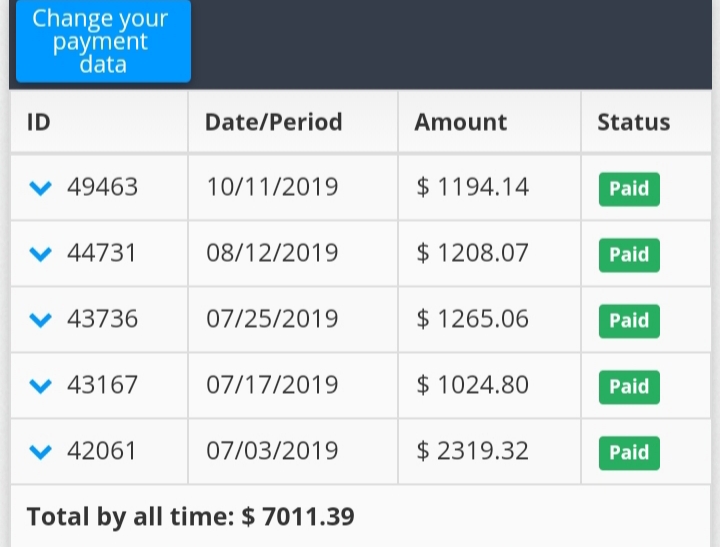Select the $ 2319.32 amount cell
This screenshot has height=547, width=720.
[489, 451]
